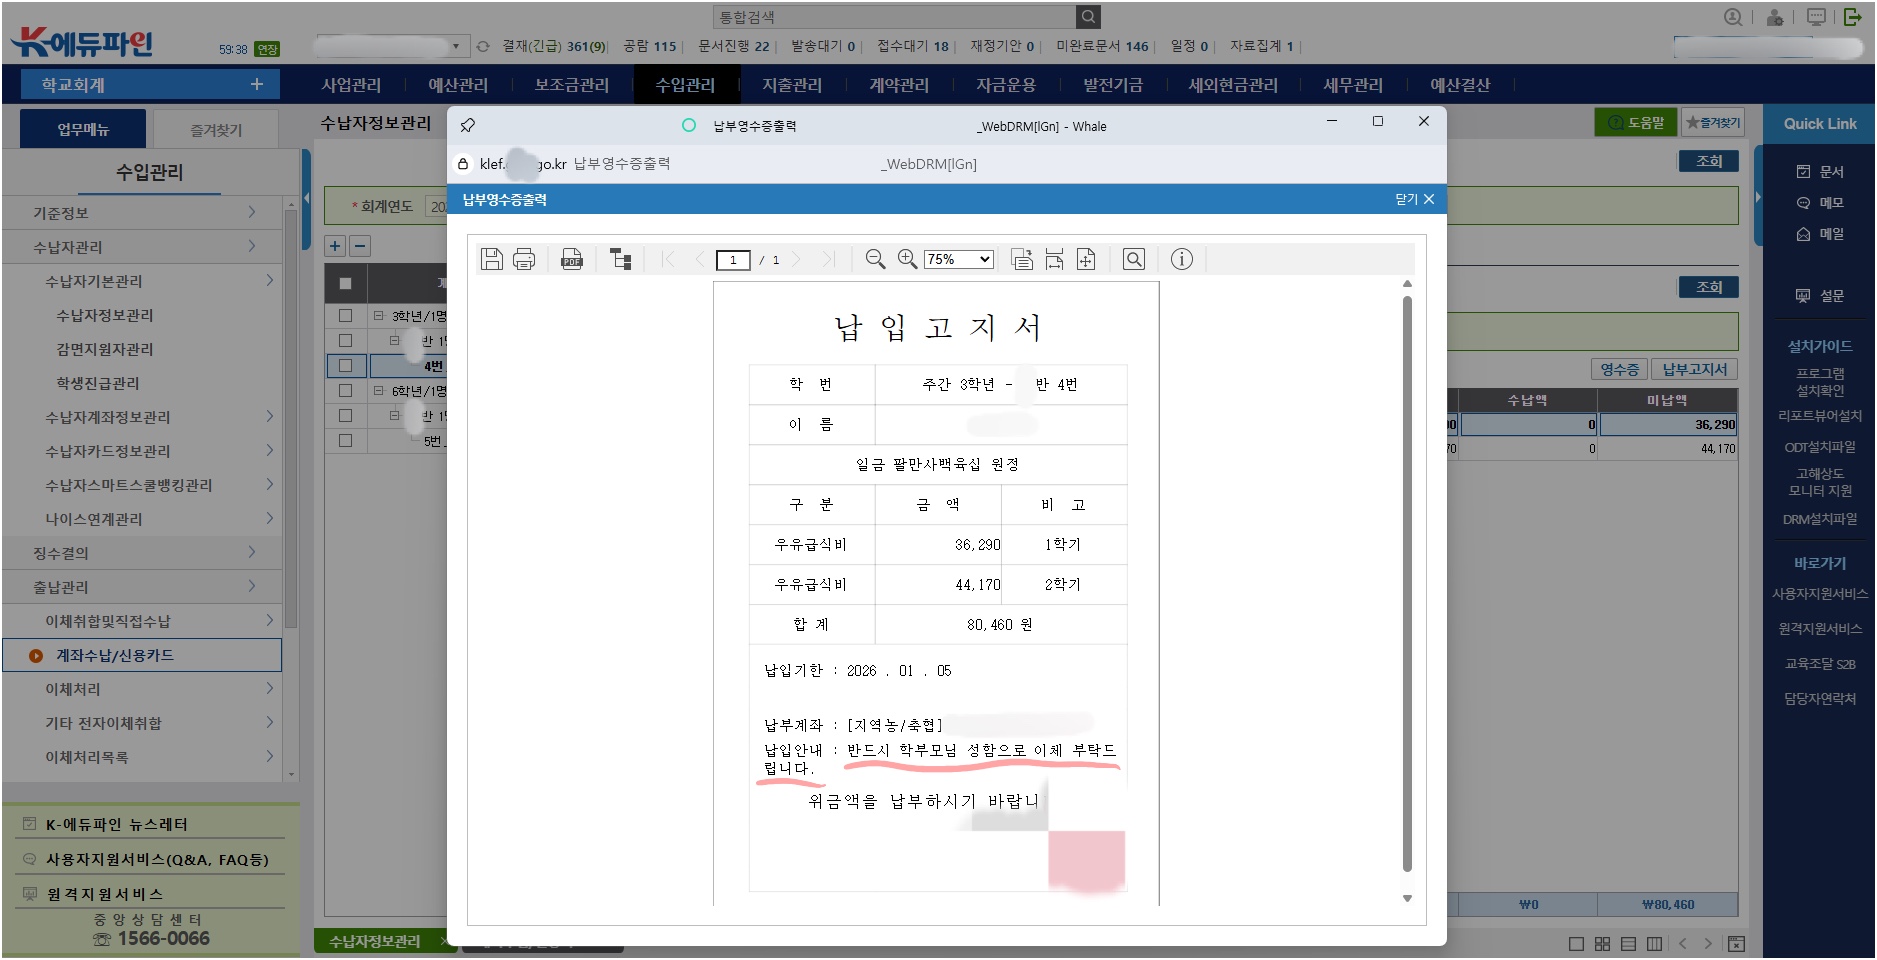Select the Save icon in the viewer toolbar
1877x960 pixels.
(x=491, y=259)
